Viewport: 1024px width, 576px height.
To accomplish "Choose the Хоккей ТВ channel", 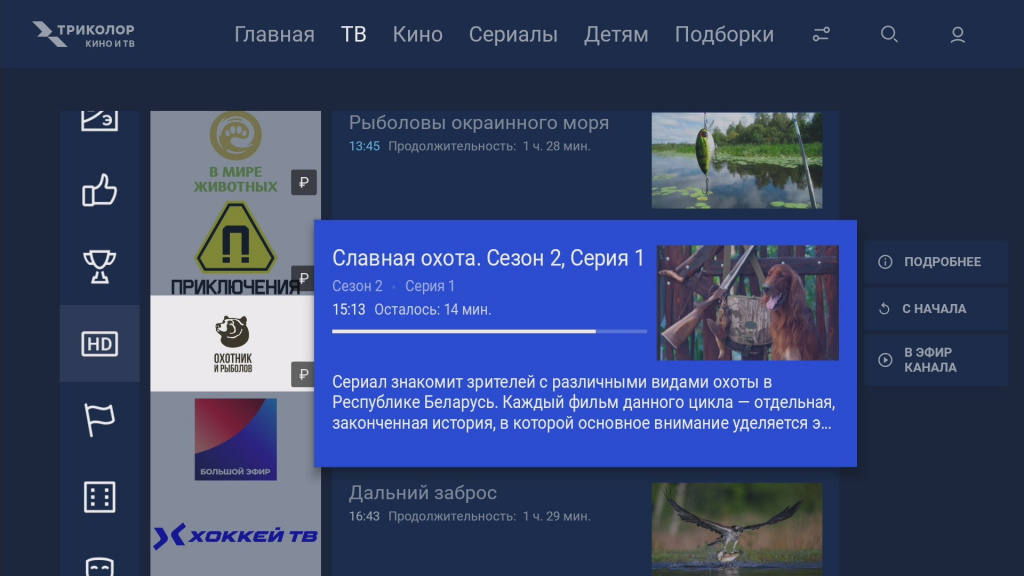I will coord(235,536).
